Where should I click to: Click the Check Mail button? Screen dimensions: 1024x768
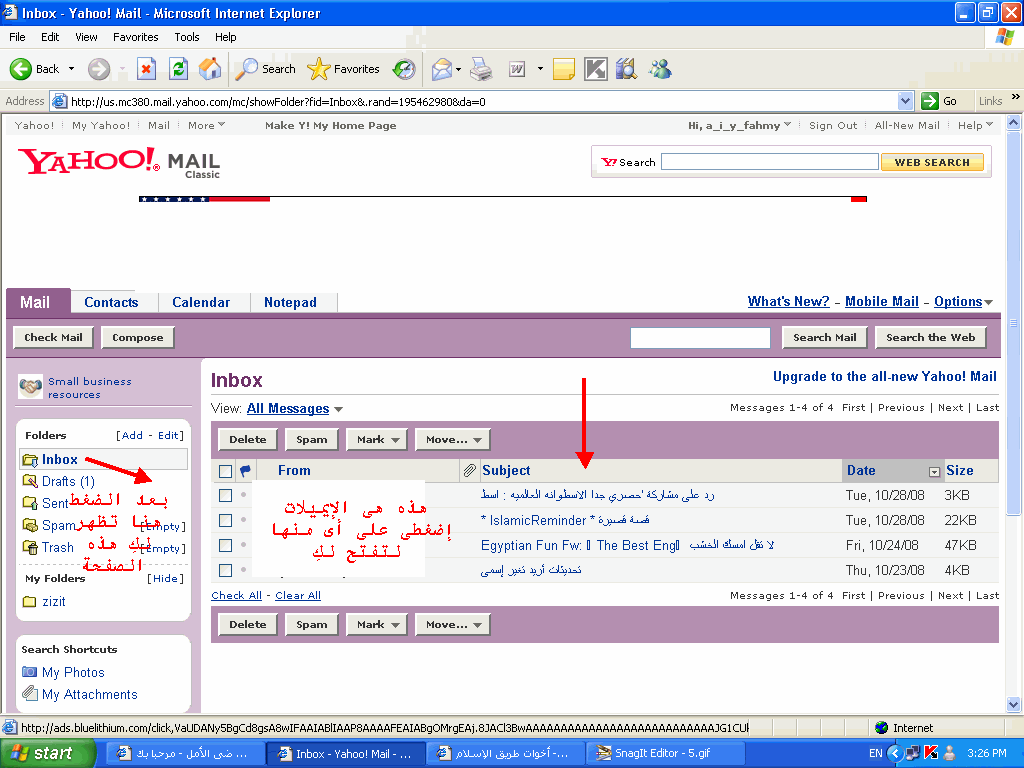(54, 338)
